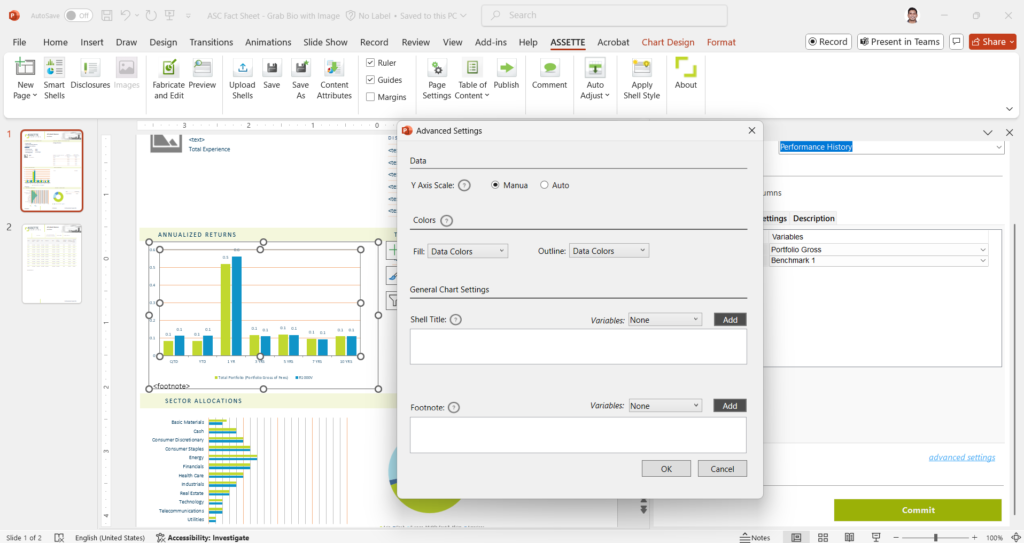
Task: Open the Format ribbon tab
Action: [721, 42]
